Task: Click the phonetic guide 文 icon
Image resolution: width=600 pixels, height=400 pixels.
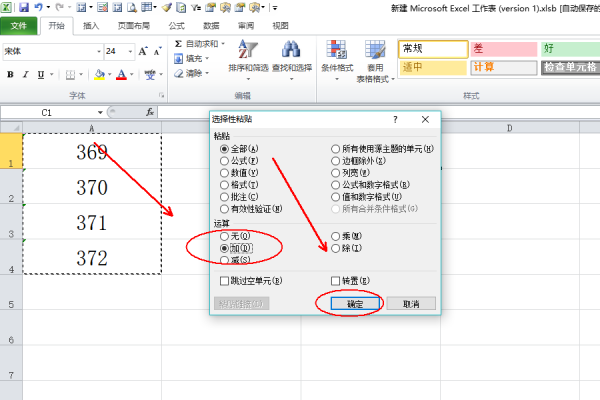Action: pyautogui.click(x=150, y=74)
